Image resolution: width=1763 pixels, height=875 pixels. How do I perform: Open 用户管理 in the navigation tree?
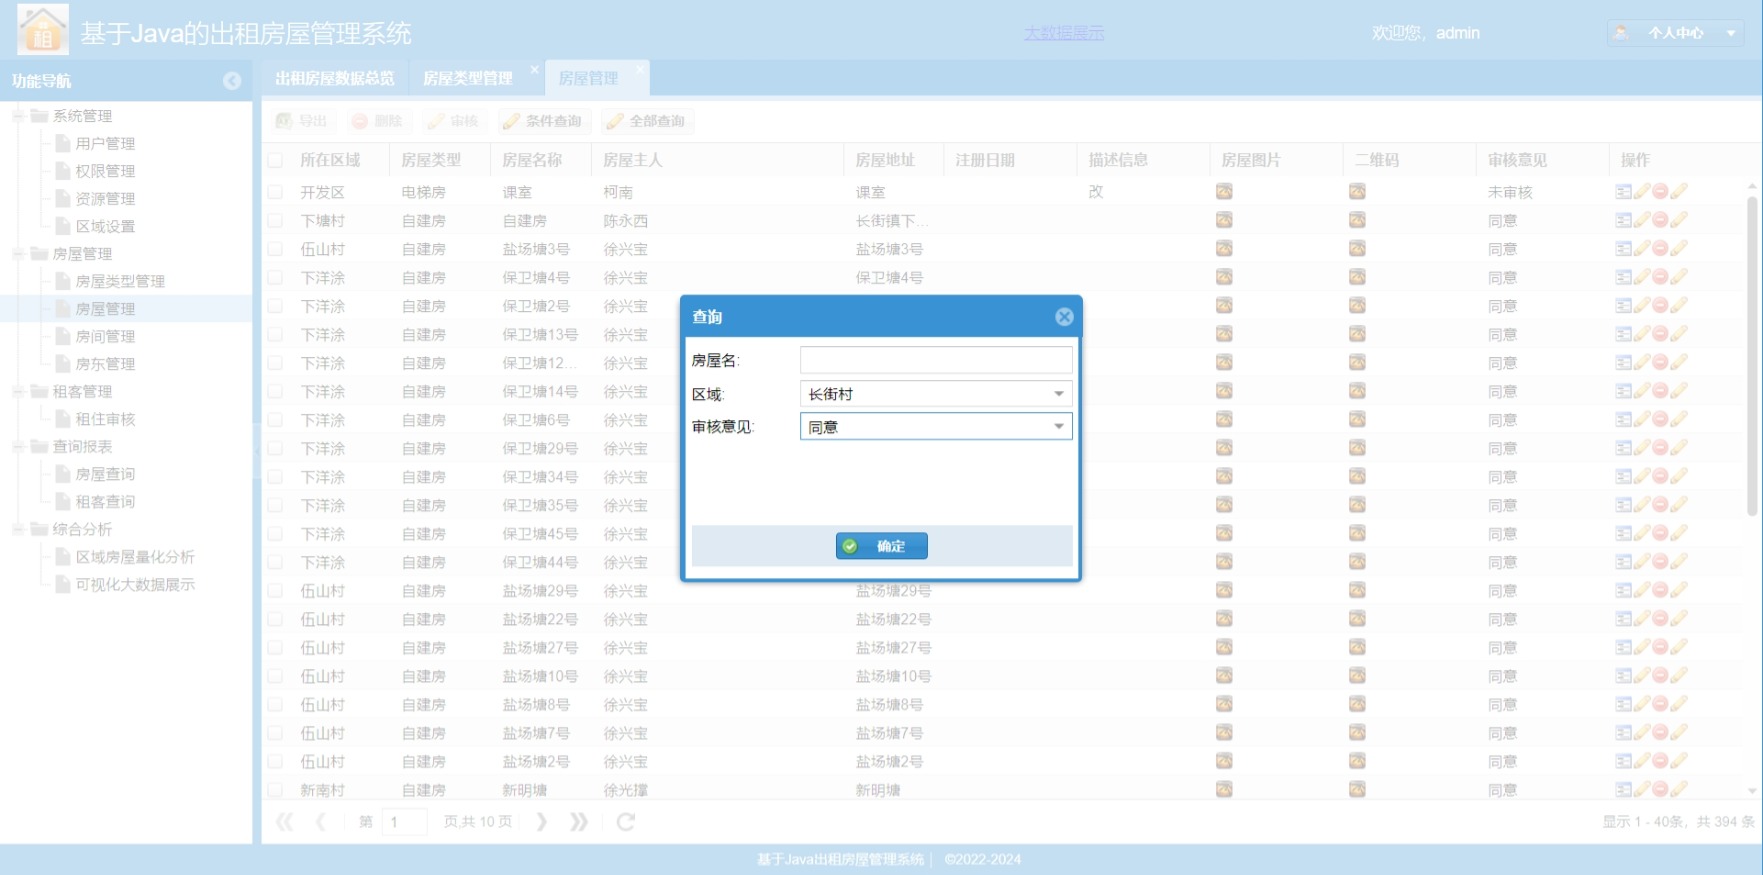point(105,144)
